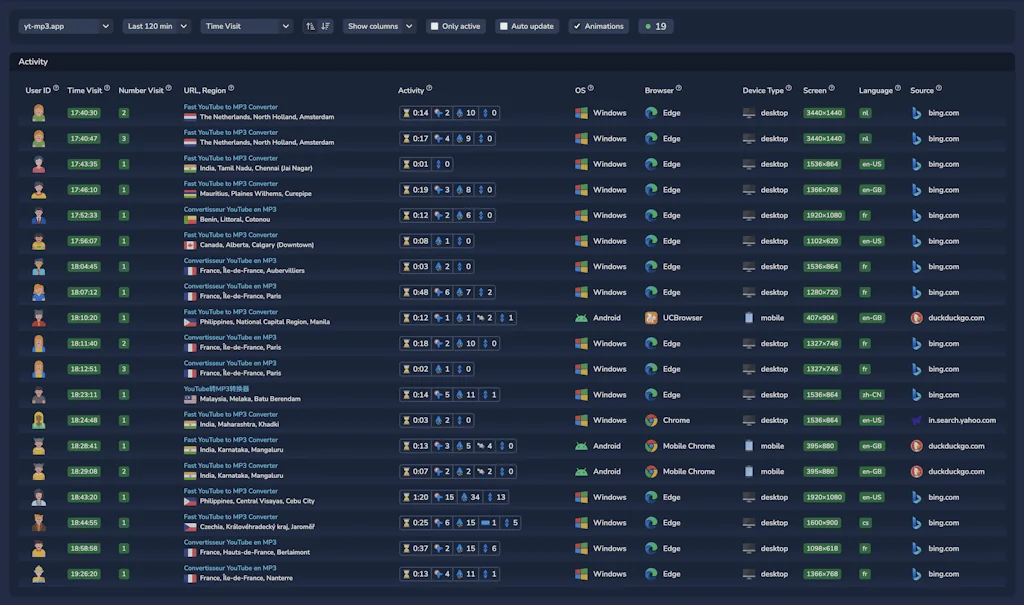Click the Android OS icon in 18:29:08 row
The height and width of the screenshot is (605, 1024).
tap(581, 472)
